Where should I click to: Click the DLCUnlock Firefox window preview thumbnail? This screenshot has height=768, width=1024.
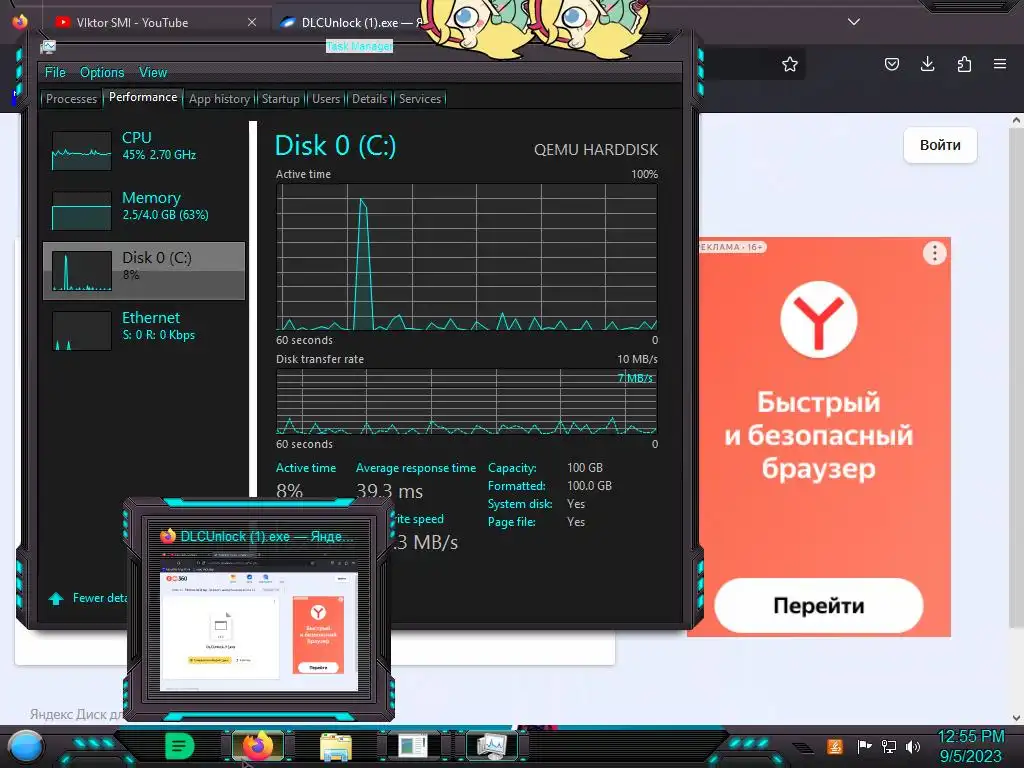pyautogui.click(x=259, y=624)
